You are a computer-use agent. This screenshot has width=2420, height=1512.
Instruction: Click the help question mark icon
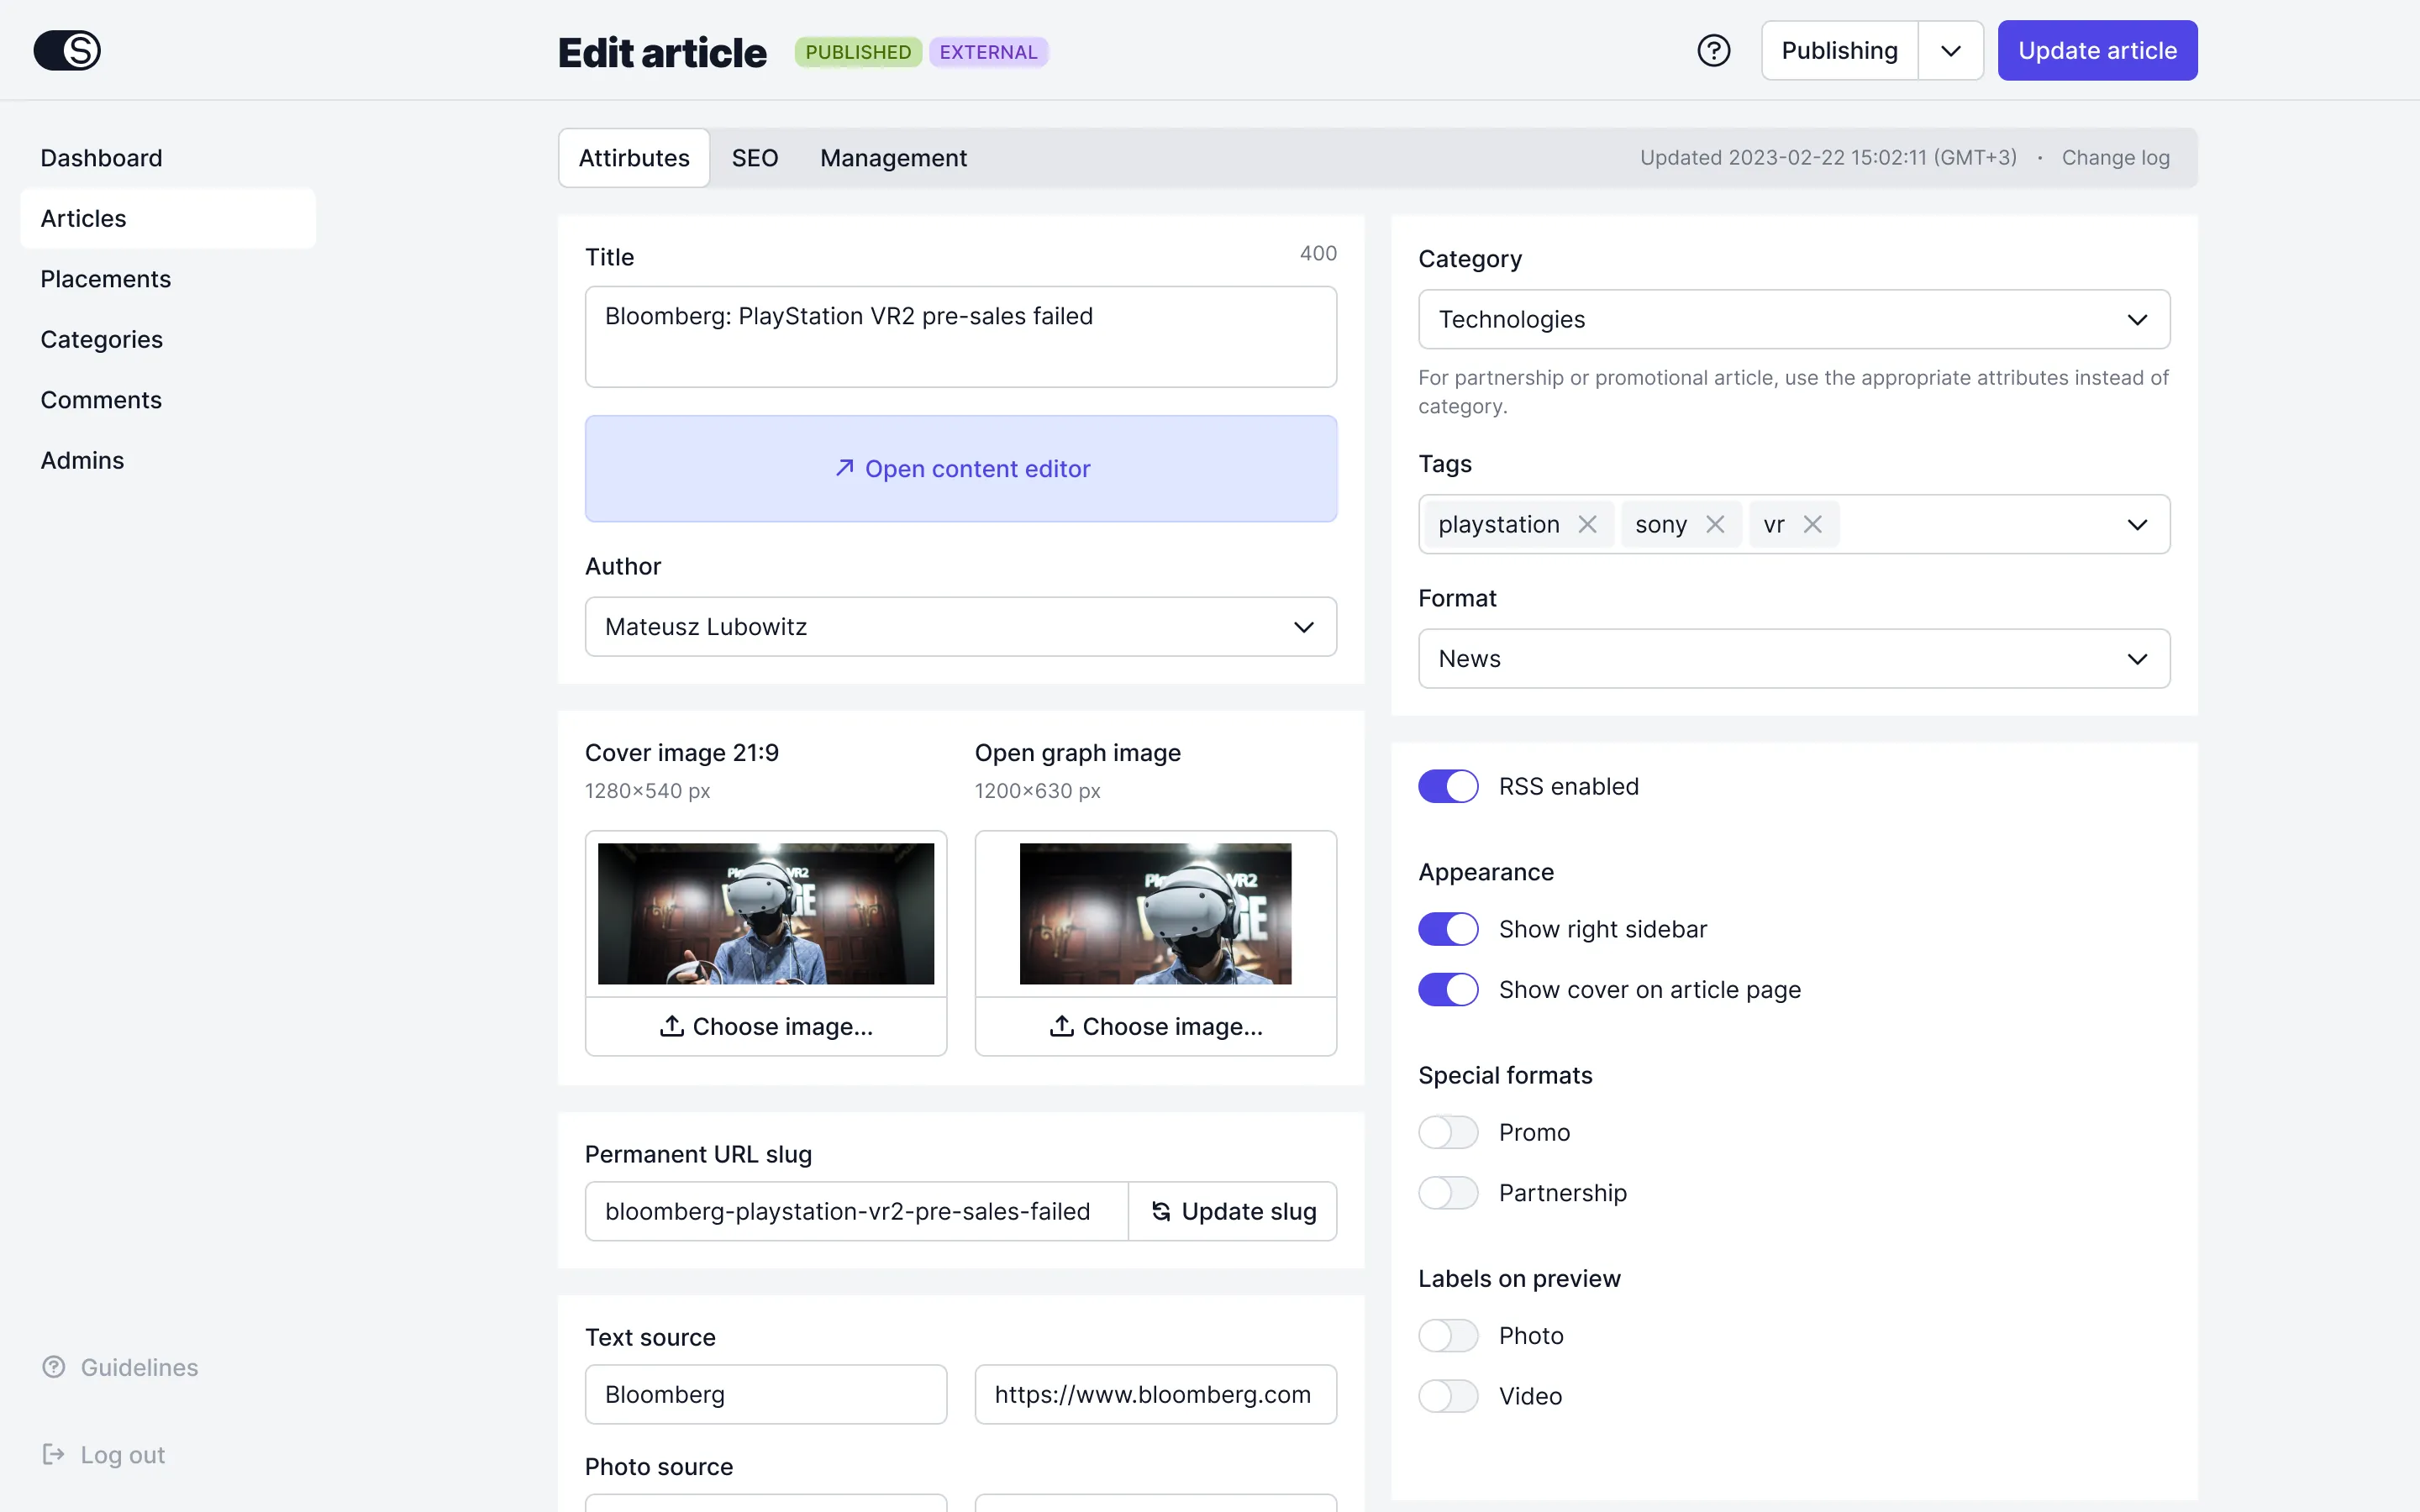pyautogui.click(x=1713, y=50)
